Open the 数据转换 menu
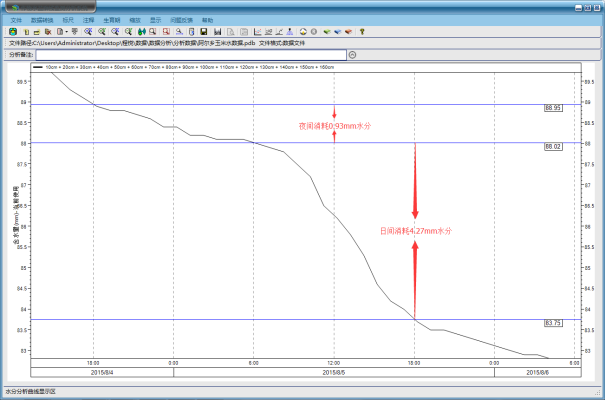The image size is (605, 400). tap(42, 20)
